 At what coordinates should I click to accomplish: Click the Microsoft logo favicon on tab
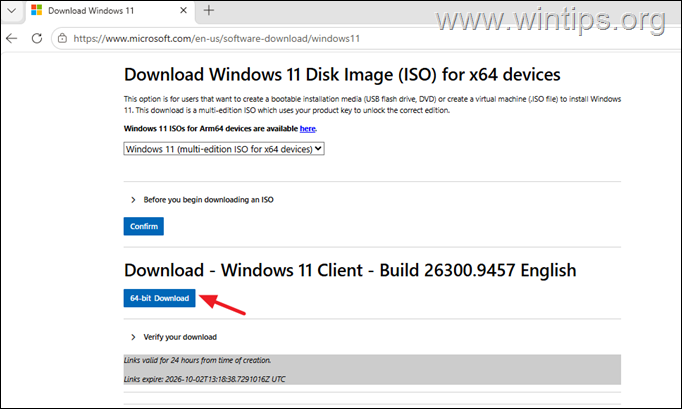tap(37, 10)
